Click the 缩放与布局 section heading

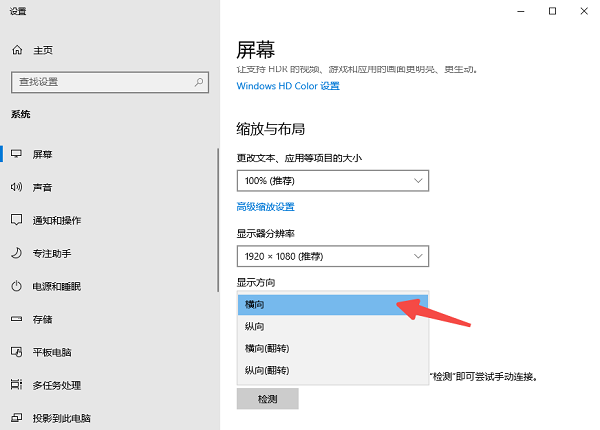click(271, 129)
